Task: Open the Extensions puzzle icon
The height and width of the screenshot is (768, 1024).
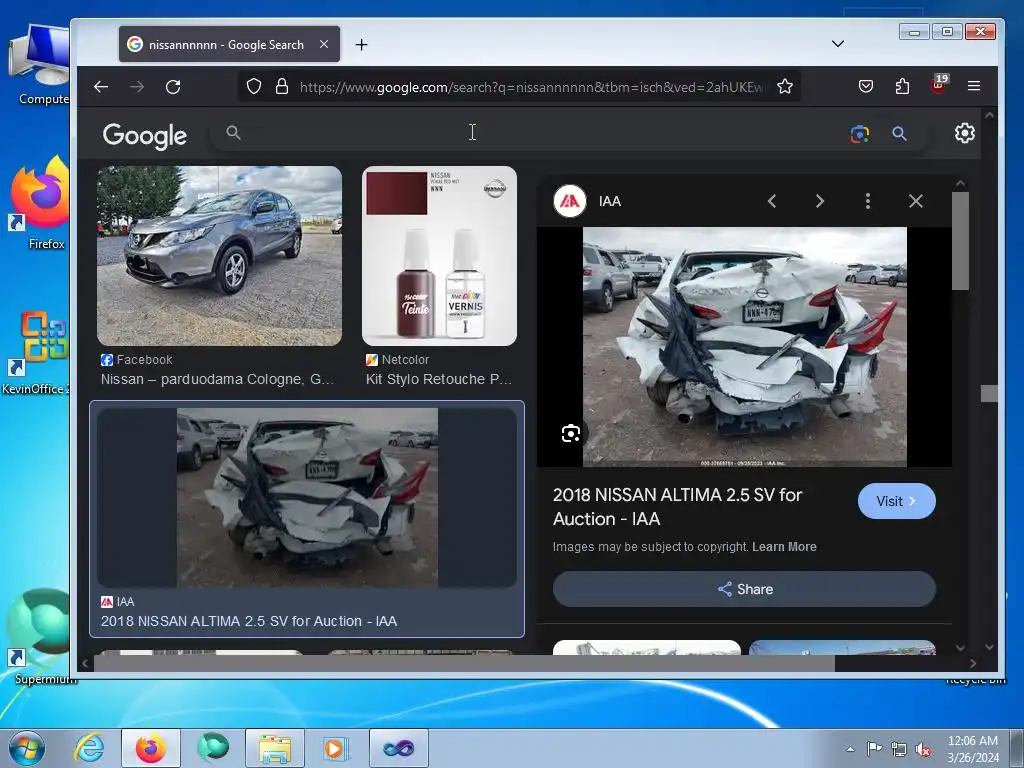Action: tap(902, 87)
